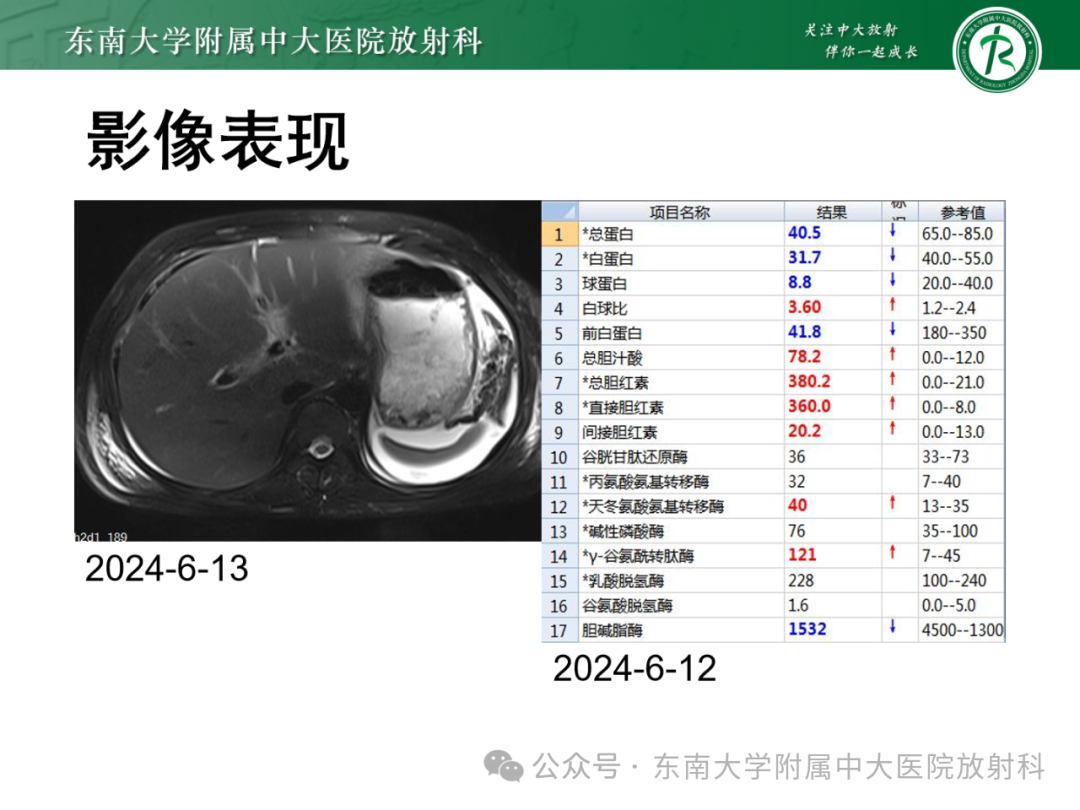Click the red up arrow in γ-谷氨酰转肽酶 row
1080x810 pixels.
(x=893, y=552)
